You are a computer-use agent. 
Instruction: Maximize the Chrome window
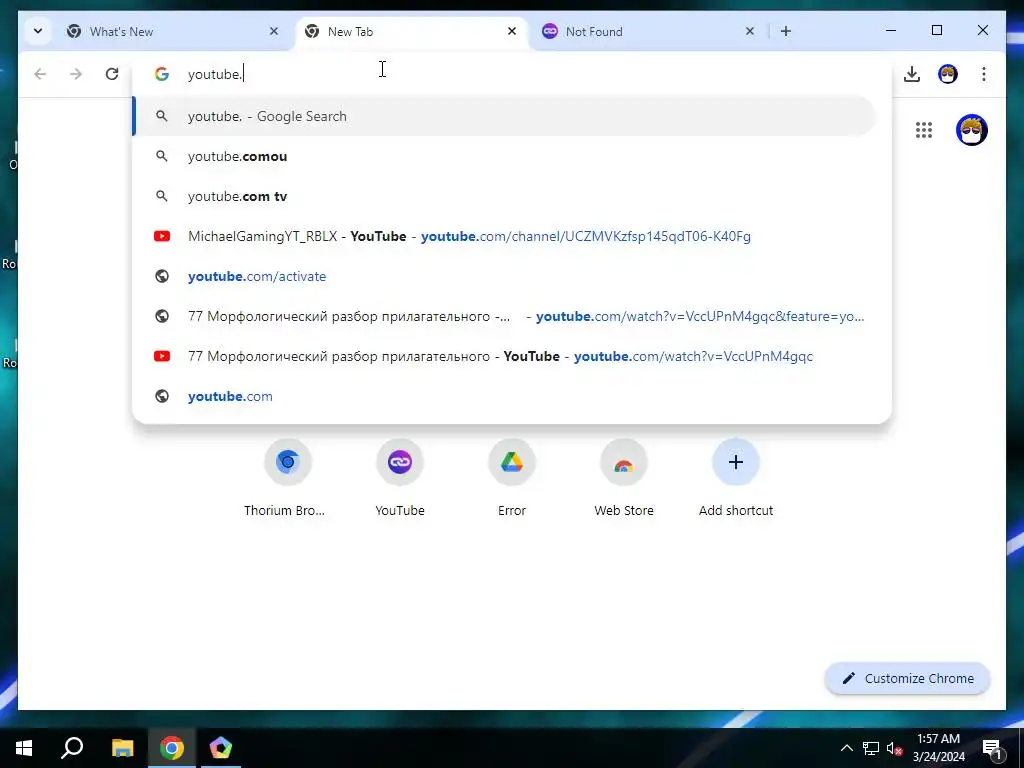[936, 31]
